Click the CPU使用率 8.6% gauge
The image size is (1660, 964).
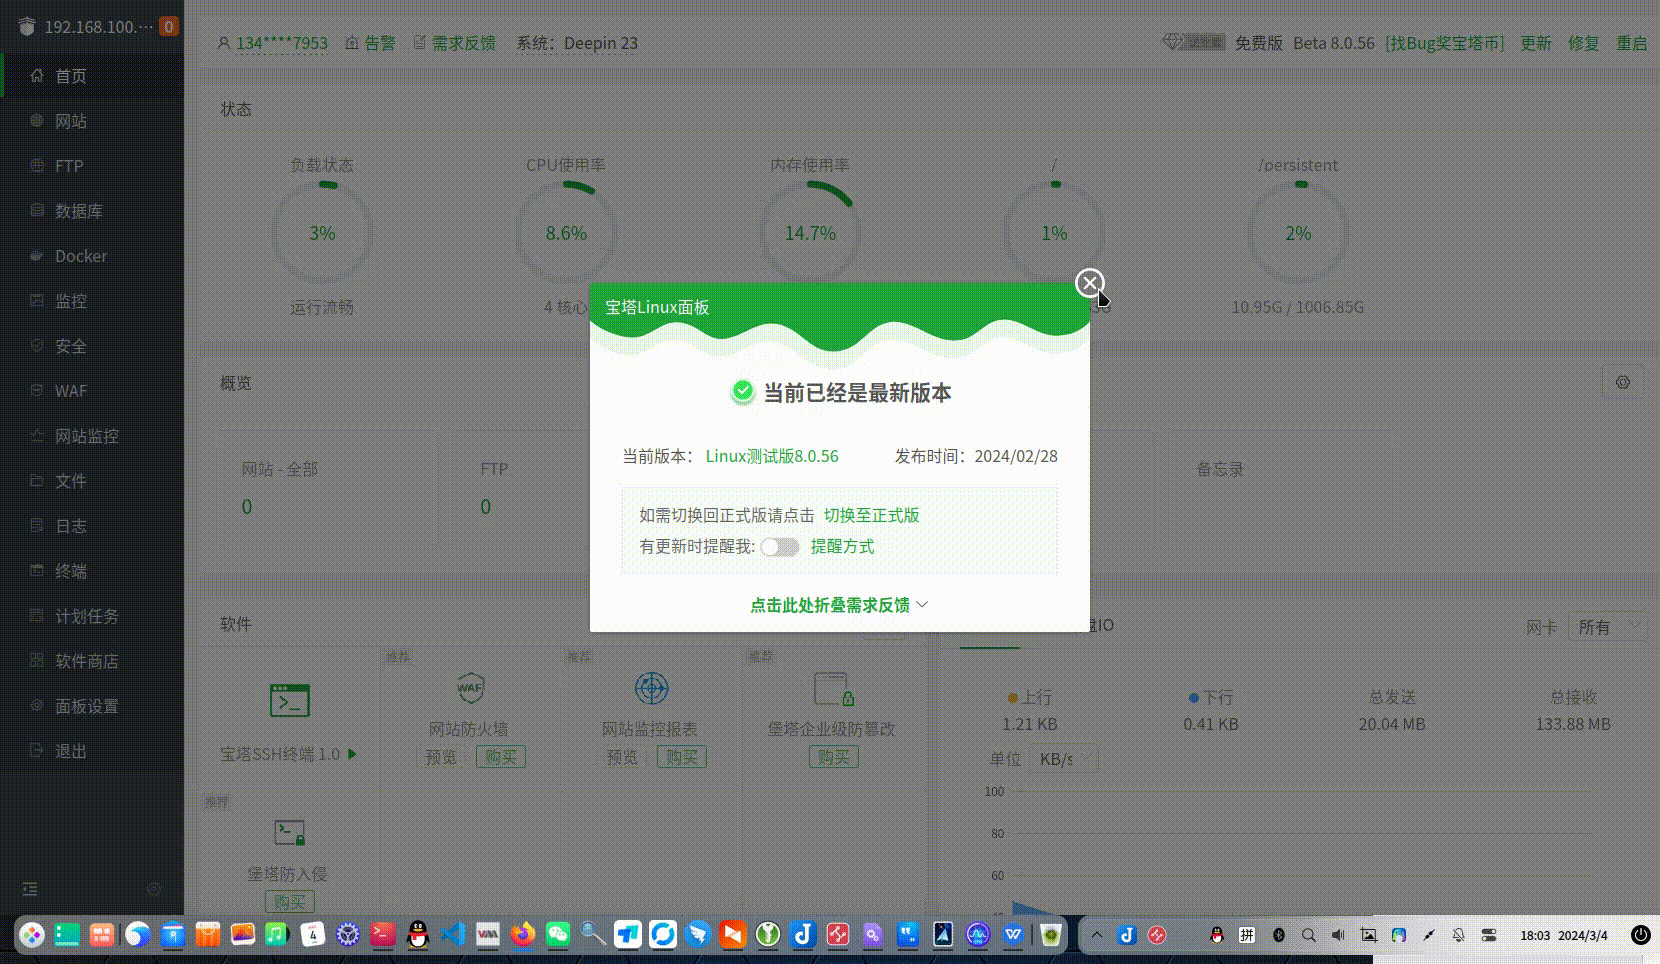pyautogui.click(x=566, y=233)
